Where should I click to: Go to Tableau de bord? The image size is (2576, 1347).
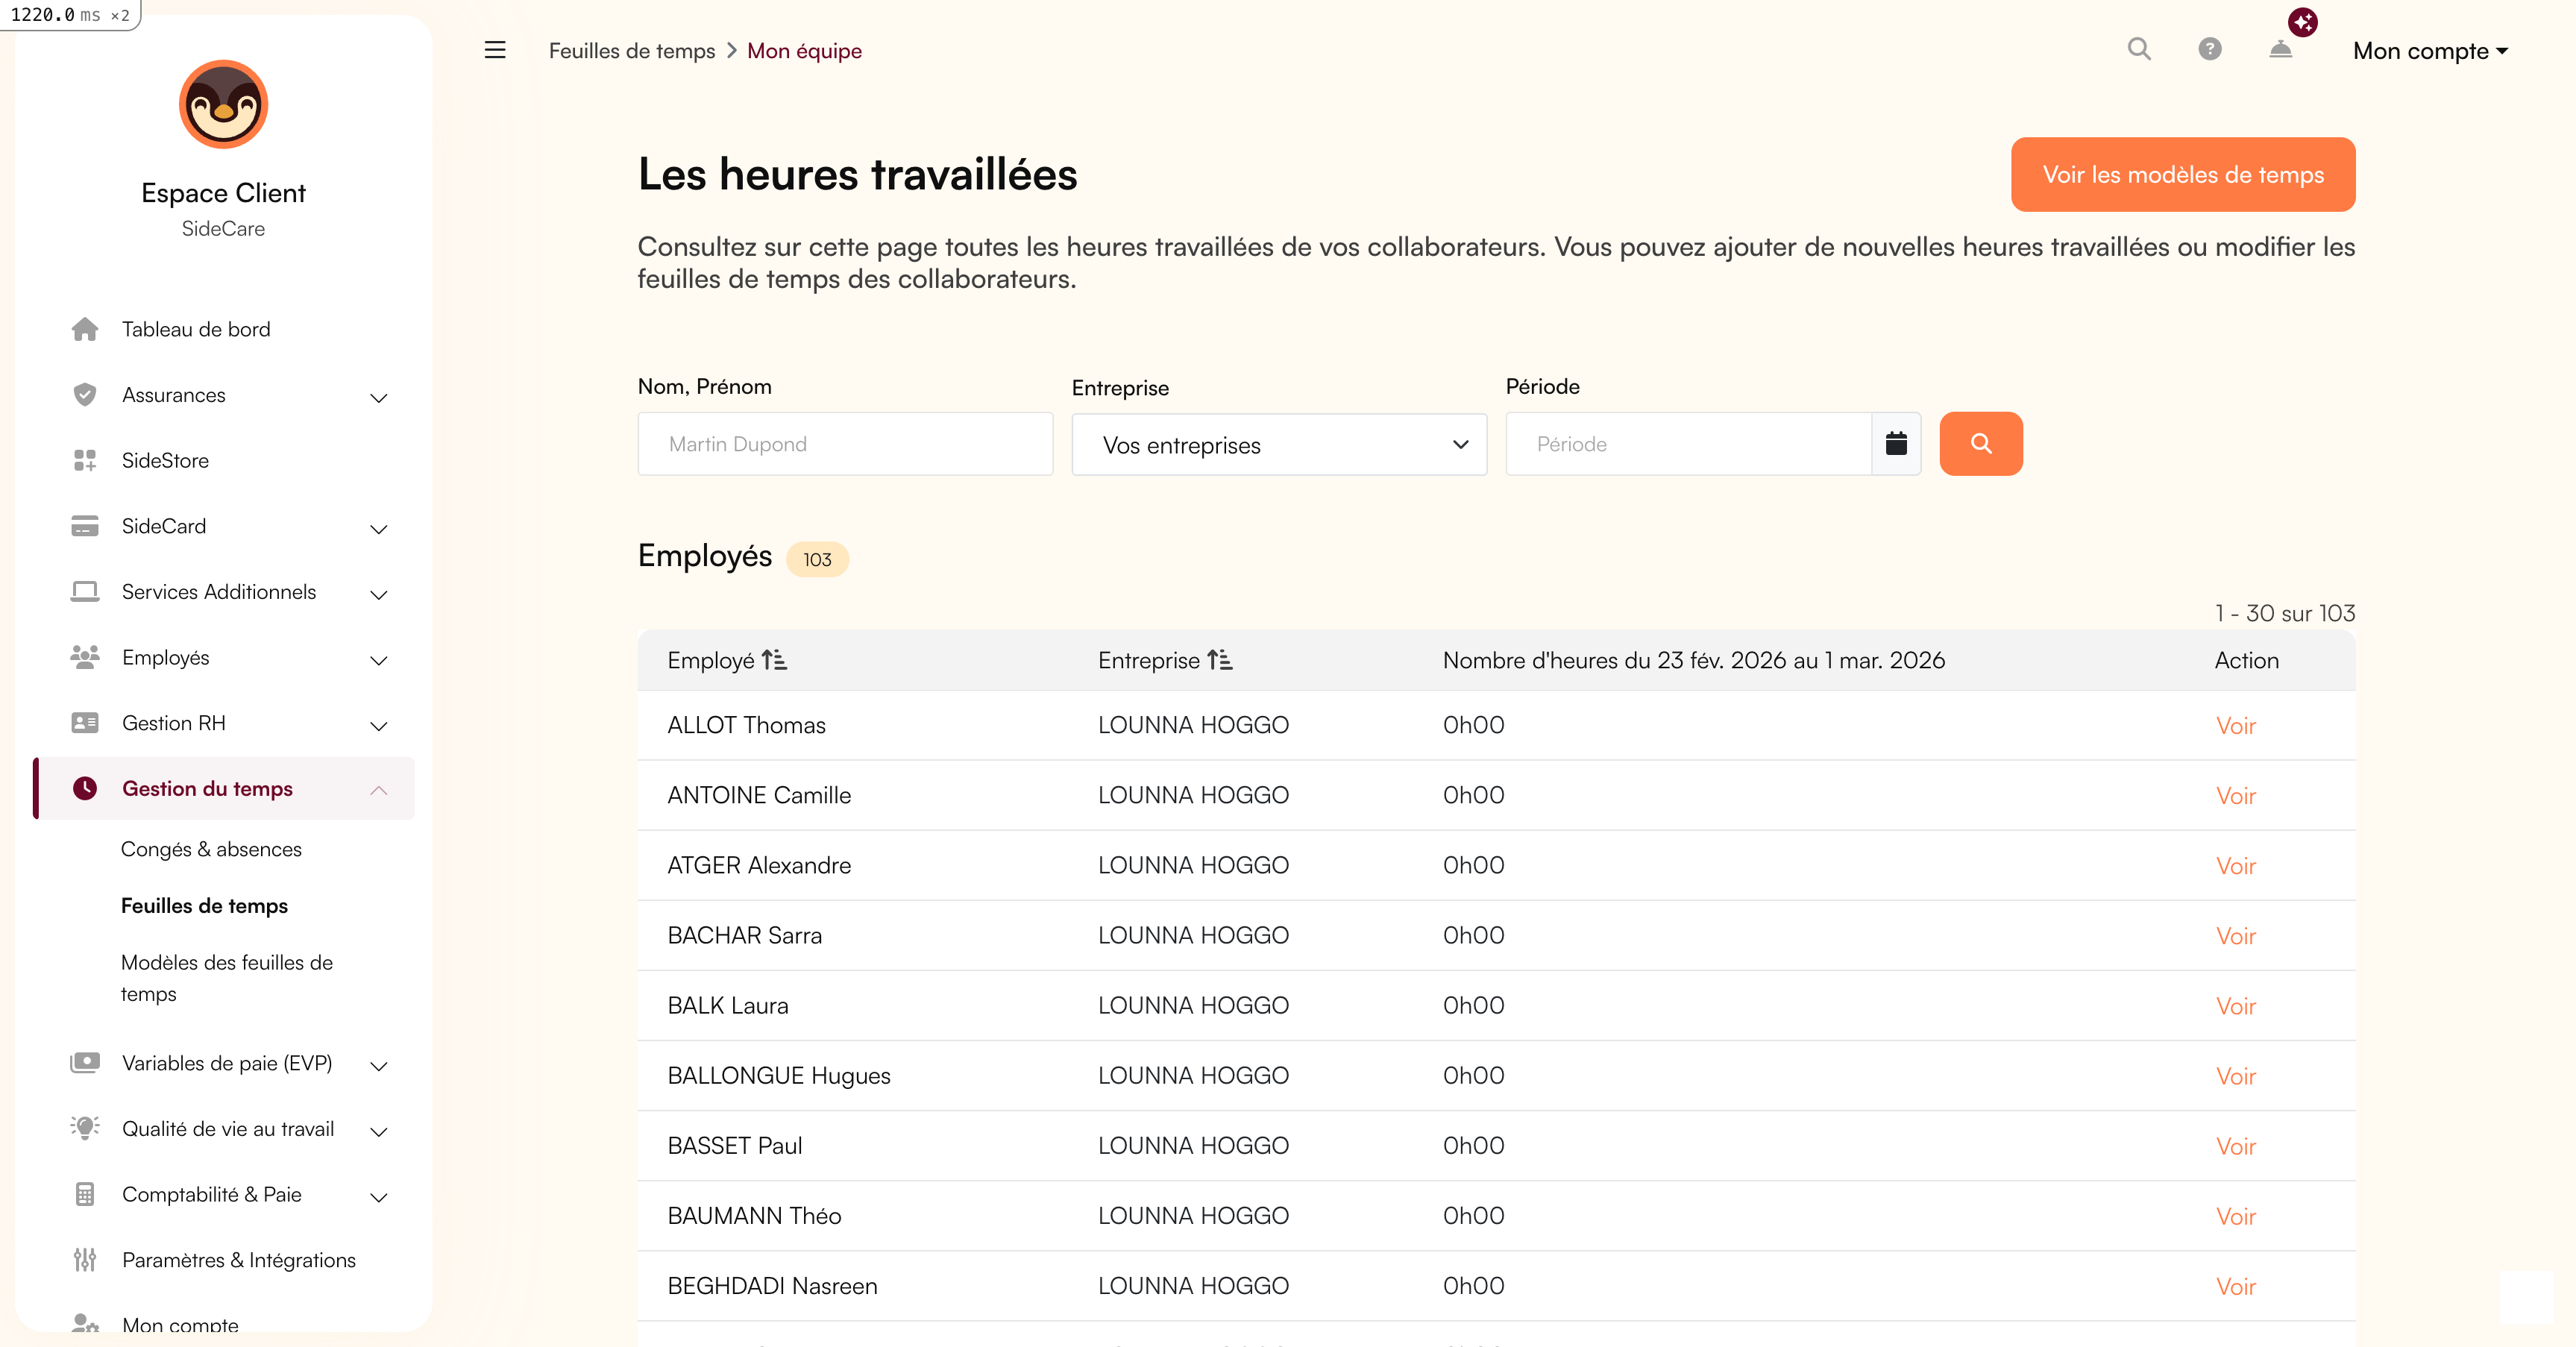(x=196, y=329)
